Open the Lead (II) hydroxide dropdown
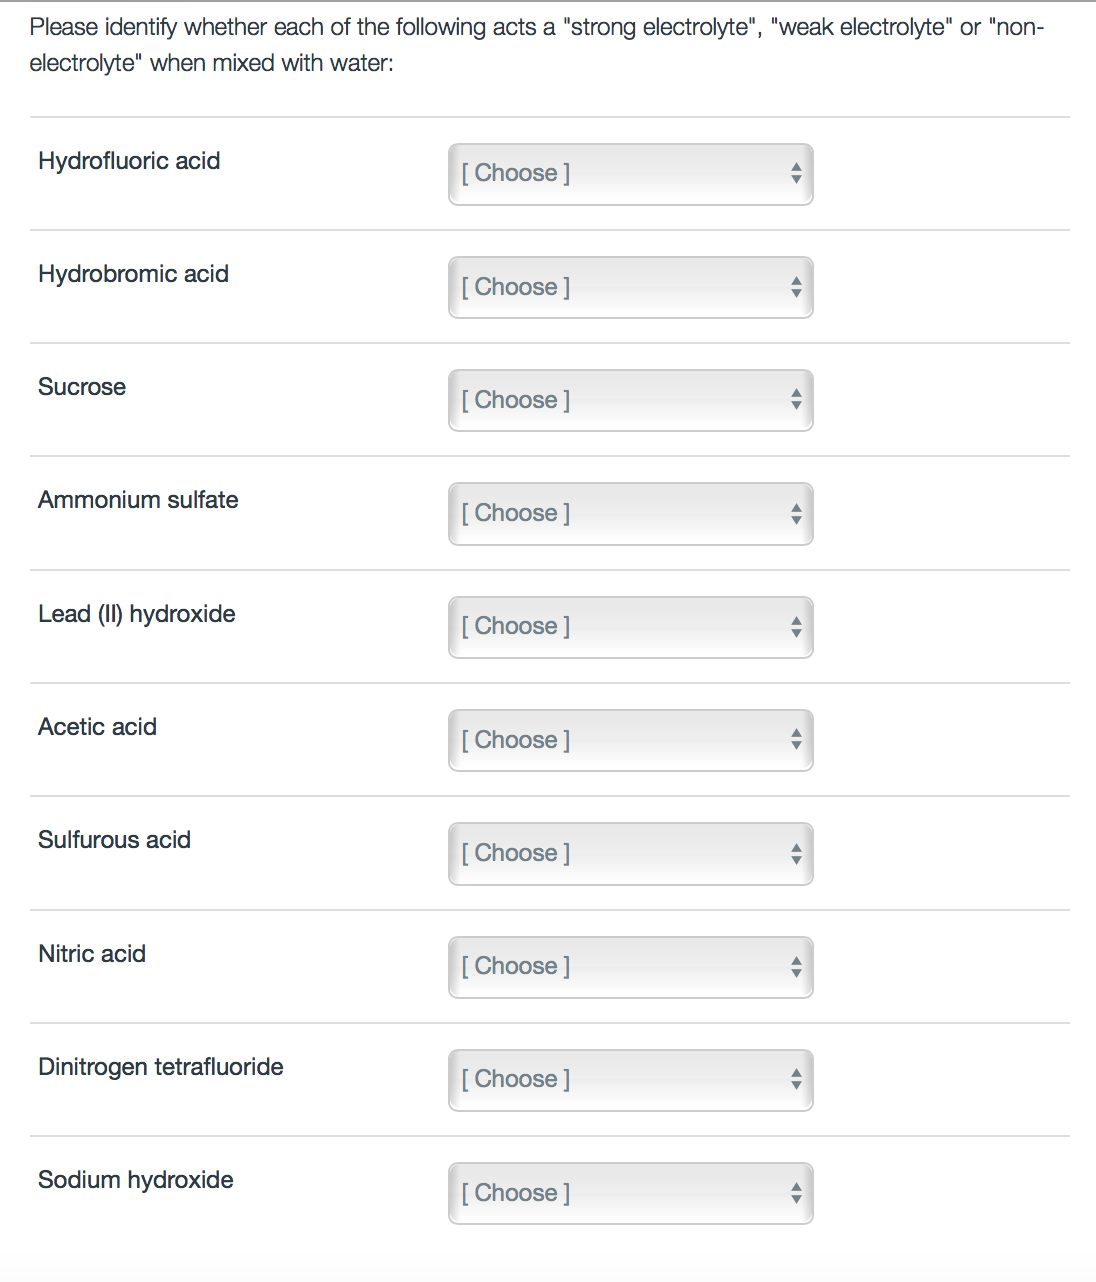1096x1282 pixels. click(x=630, y=627)
